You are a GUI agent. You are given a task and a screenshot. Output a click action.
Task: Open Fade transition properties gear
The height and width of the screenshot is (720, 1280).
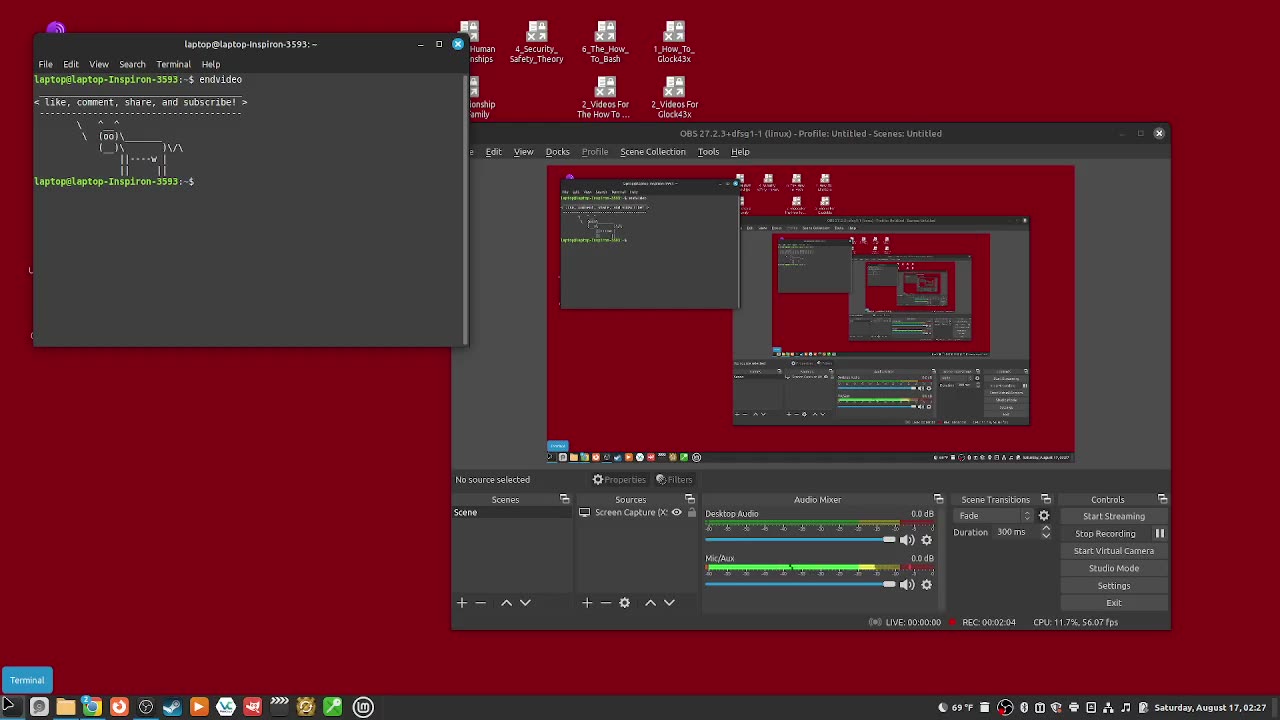[1044, 516]
